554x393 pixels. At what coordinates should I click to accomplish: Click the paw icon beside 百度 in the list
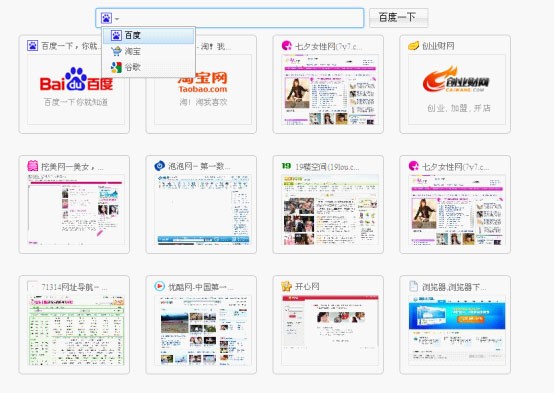(116, 35)
